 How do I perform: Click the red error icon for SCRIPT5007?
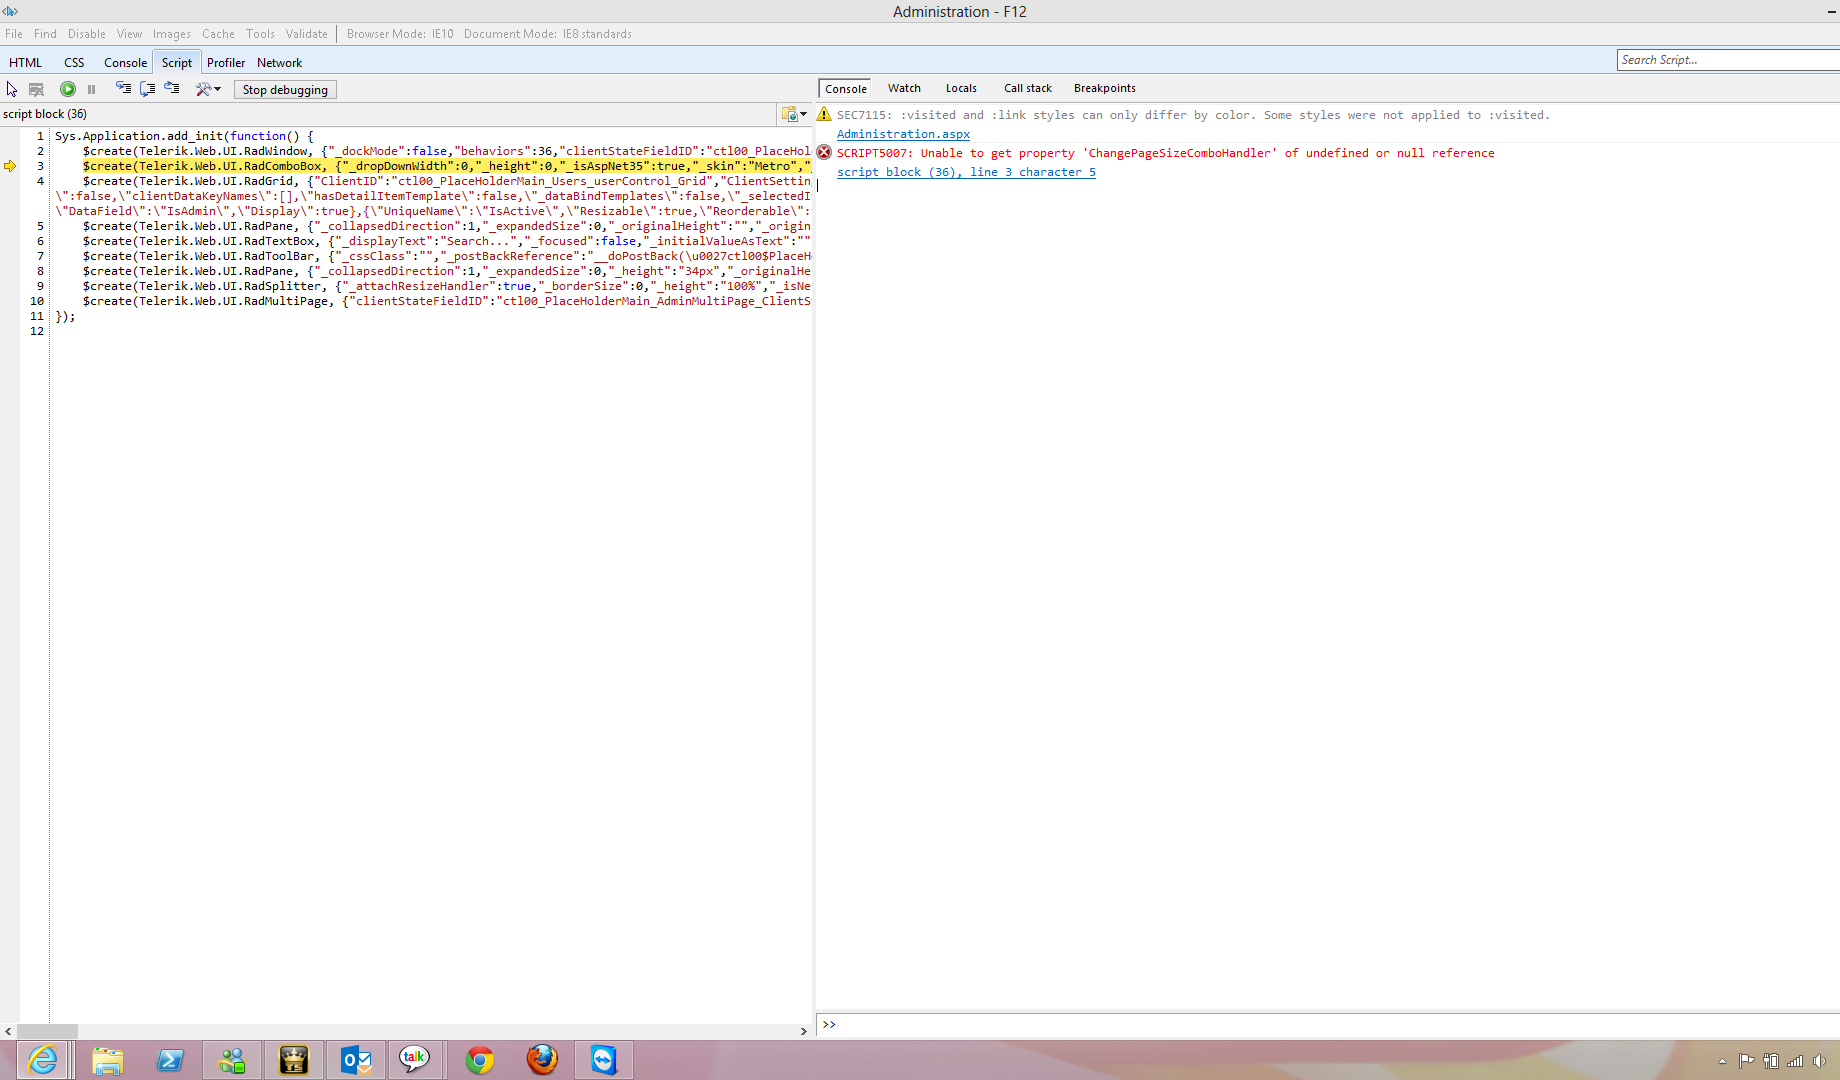824,152
